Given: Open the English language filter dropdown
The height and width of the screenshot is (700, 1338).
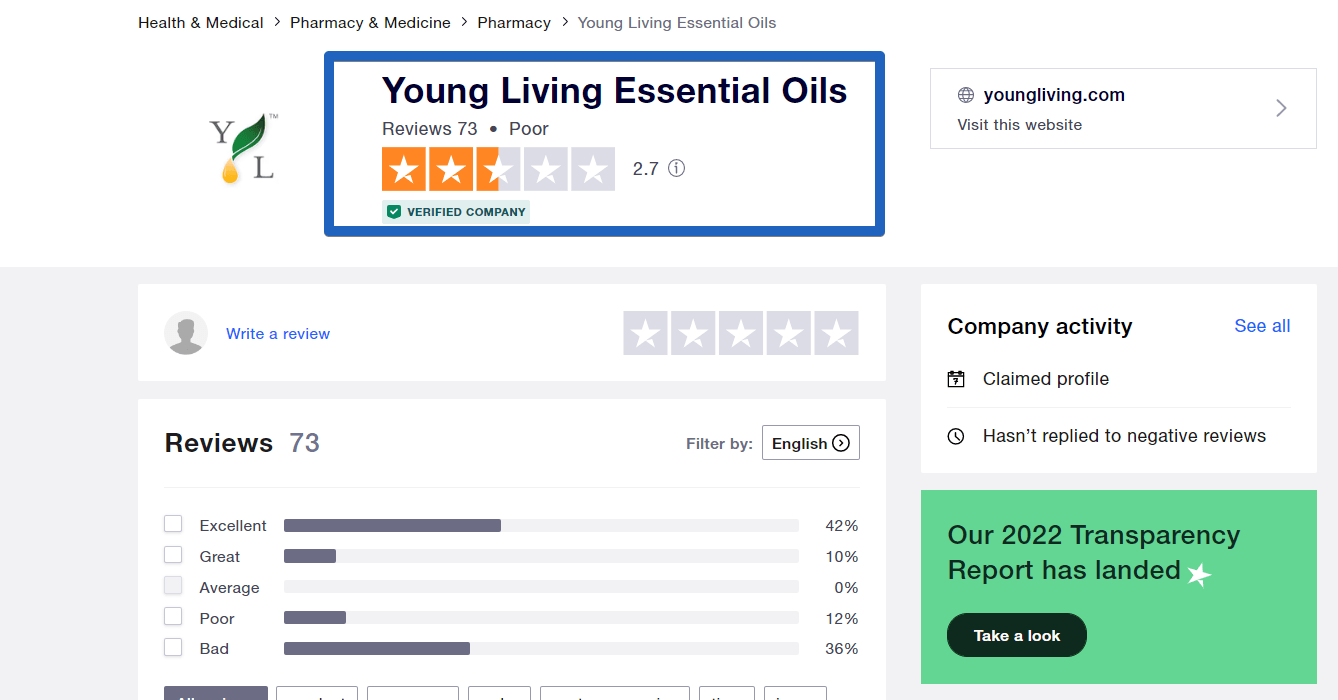Looking at the screenshot, I should 810,443.
